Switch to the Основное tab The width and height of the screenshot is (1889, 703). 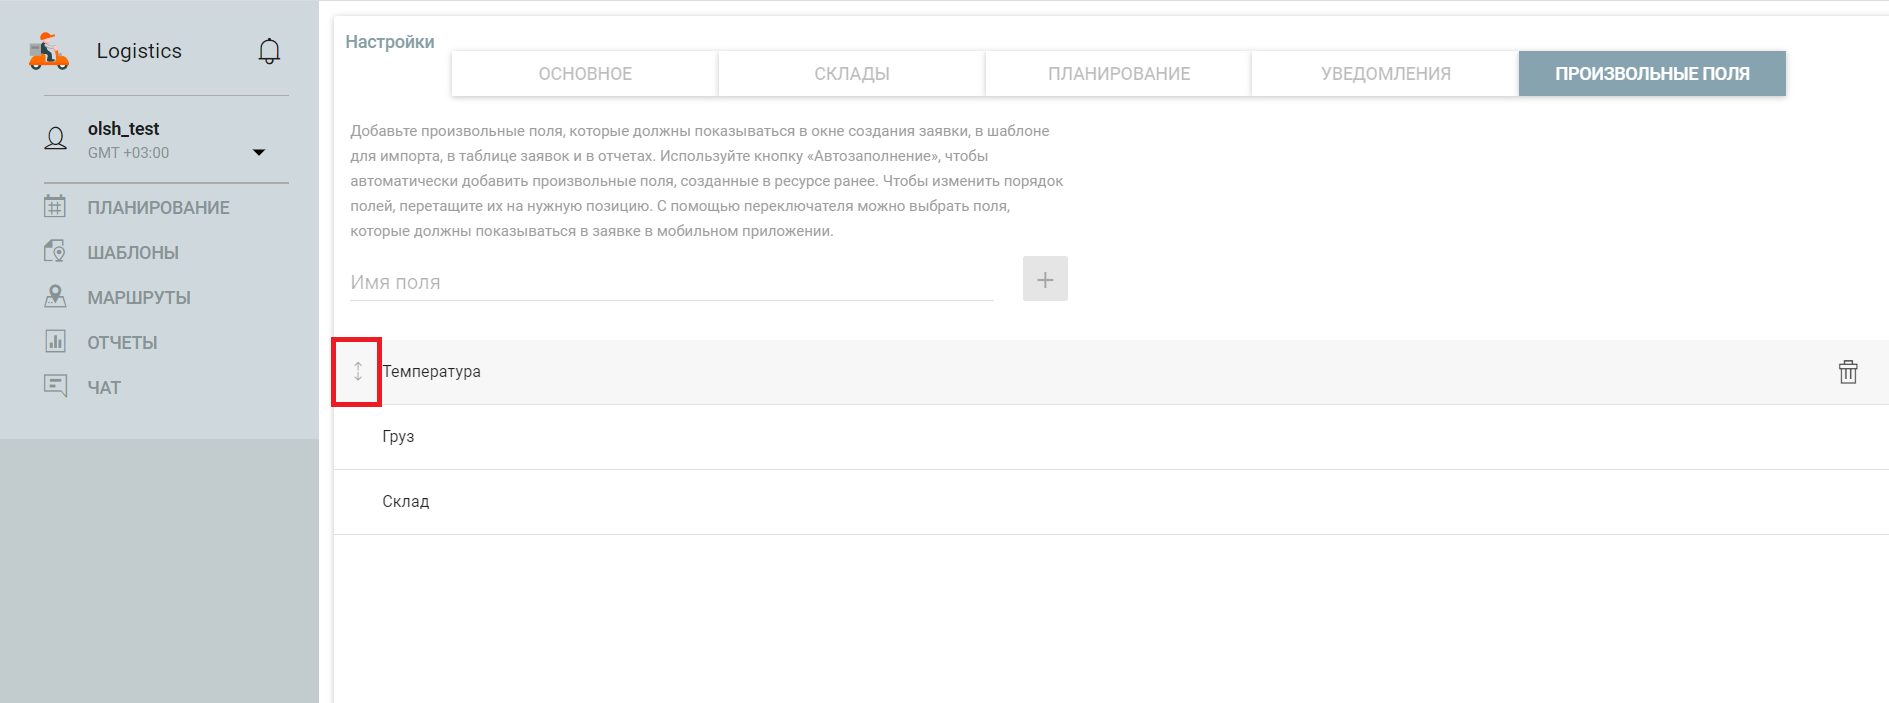[585, 74]
